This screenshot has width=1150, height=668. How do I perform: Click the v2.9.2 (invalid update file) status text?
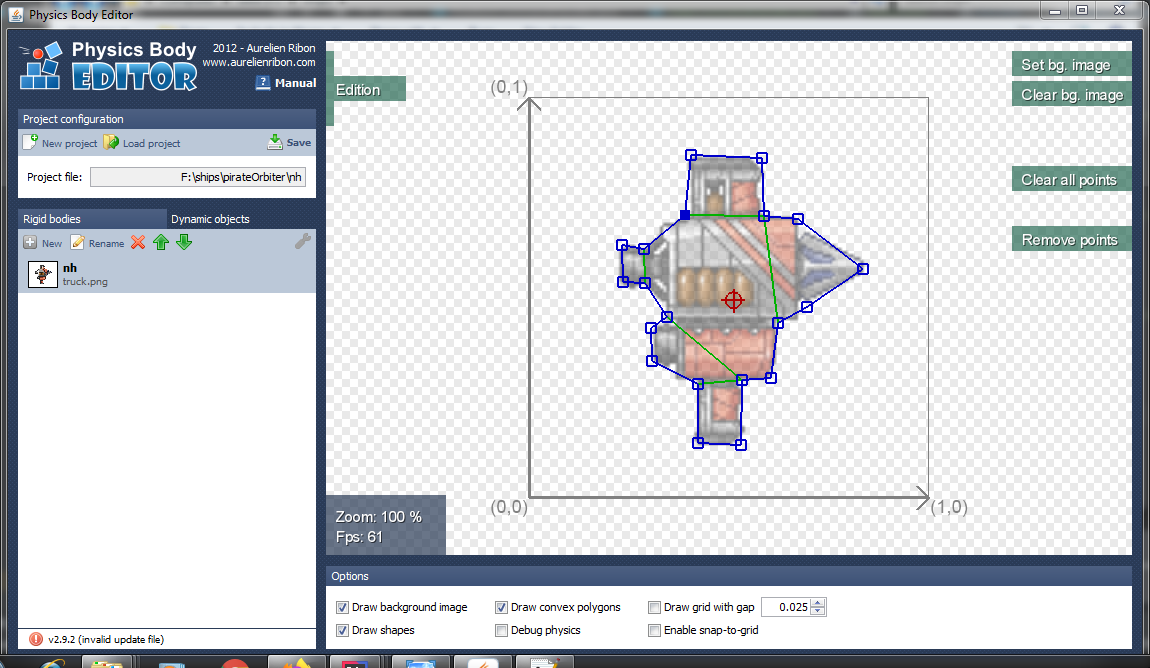point(106,639)
